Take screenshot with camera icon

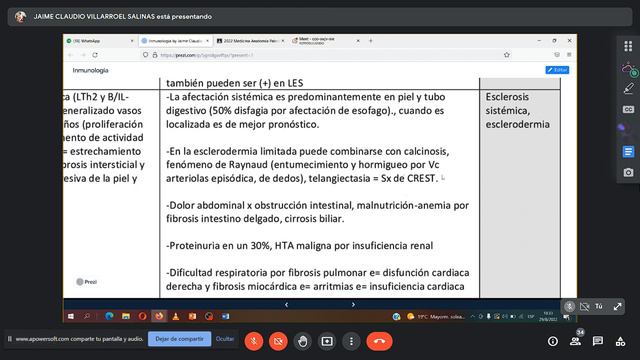[628, 172]
